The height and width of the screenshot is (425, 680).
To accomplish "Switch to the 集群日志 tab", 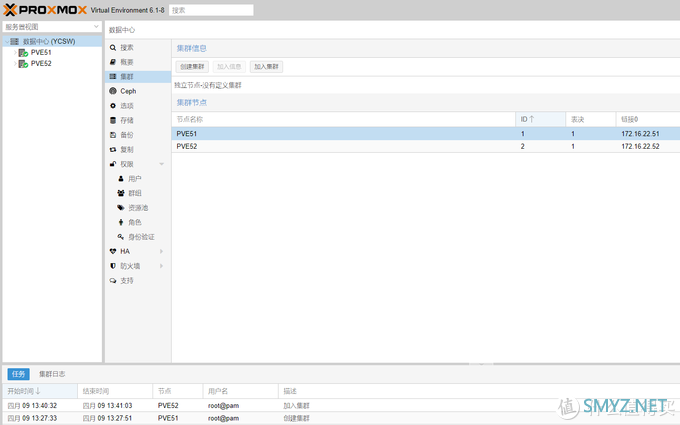I will (52, 374).
